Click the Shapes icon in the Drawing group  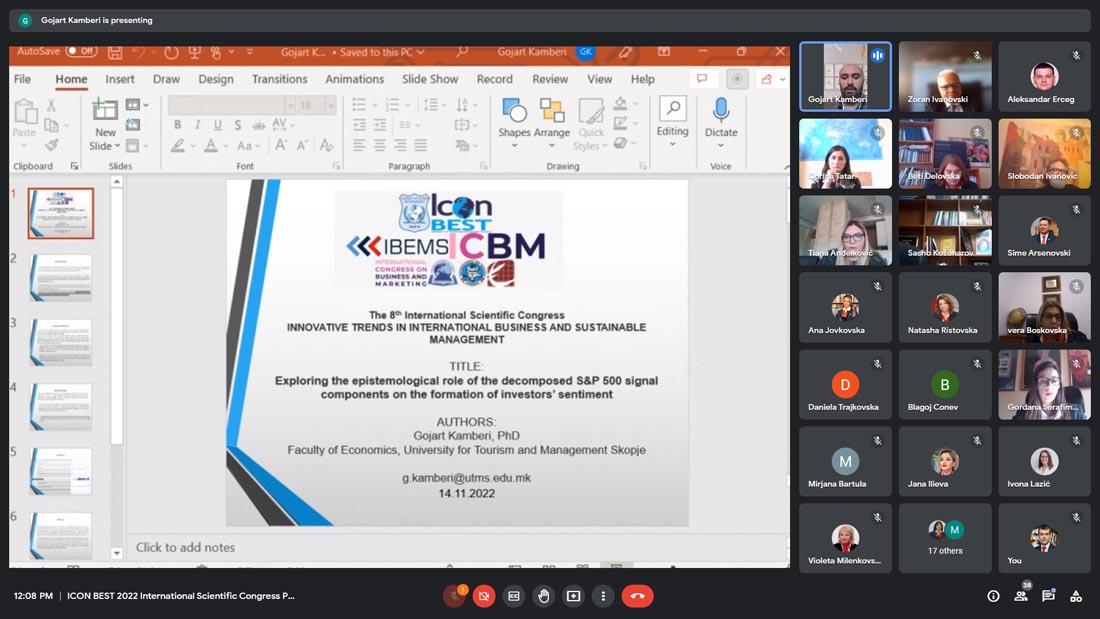[x=514, y=111]
